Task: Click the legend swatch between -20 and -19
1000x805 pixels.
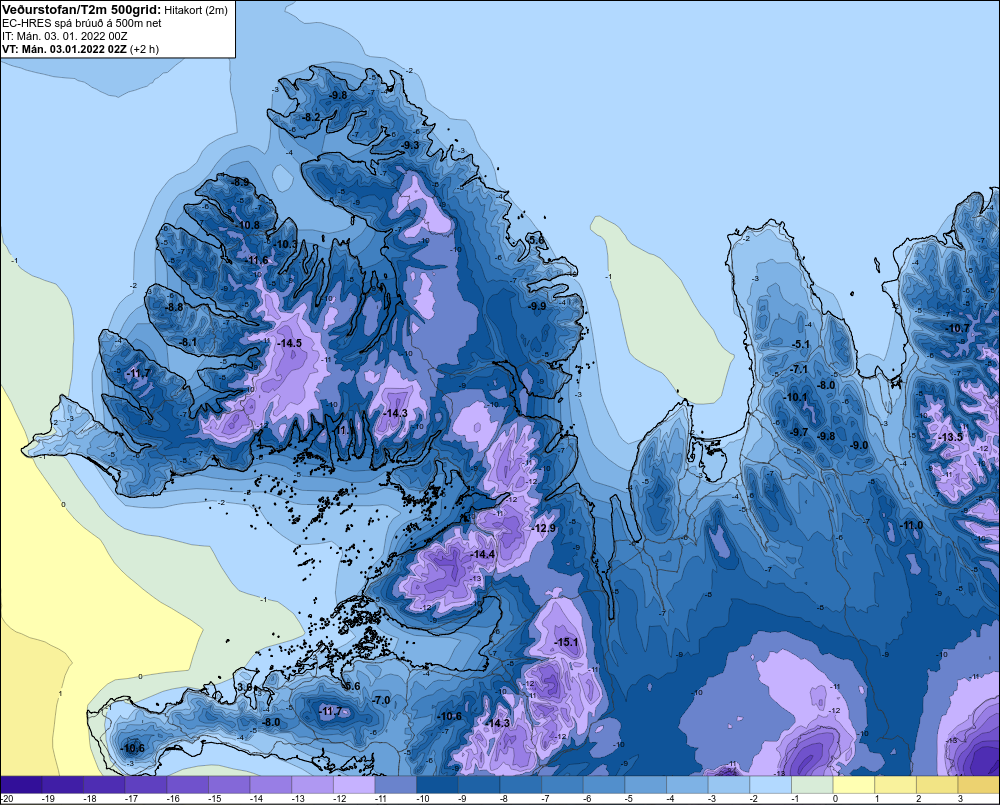Action: click(22, 785)
